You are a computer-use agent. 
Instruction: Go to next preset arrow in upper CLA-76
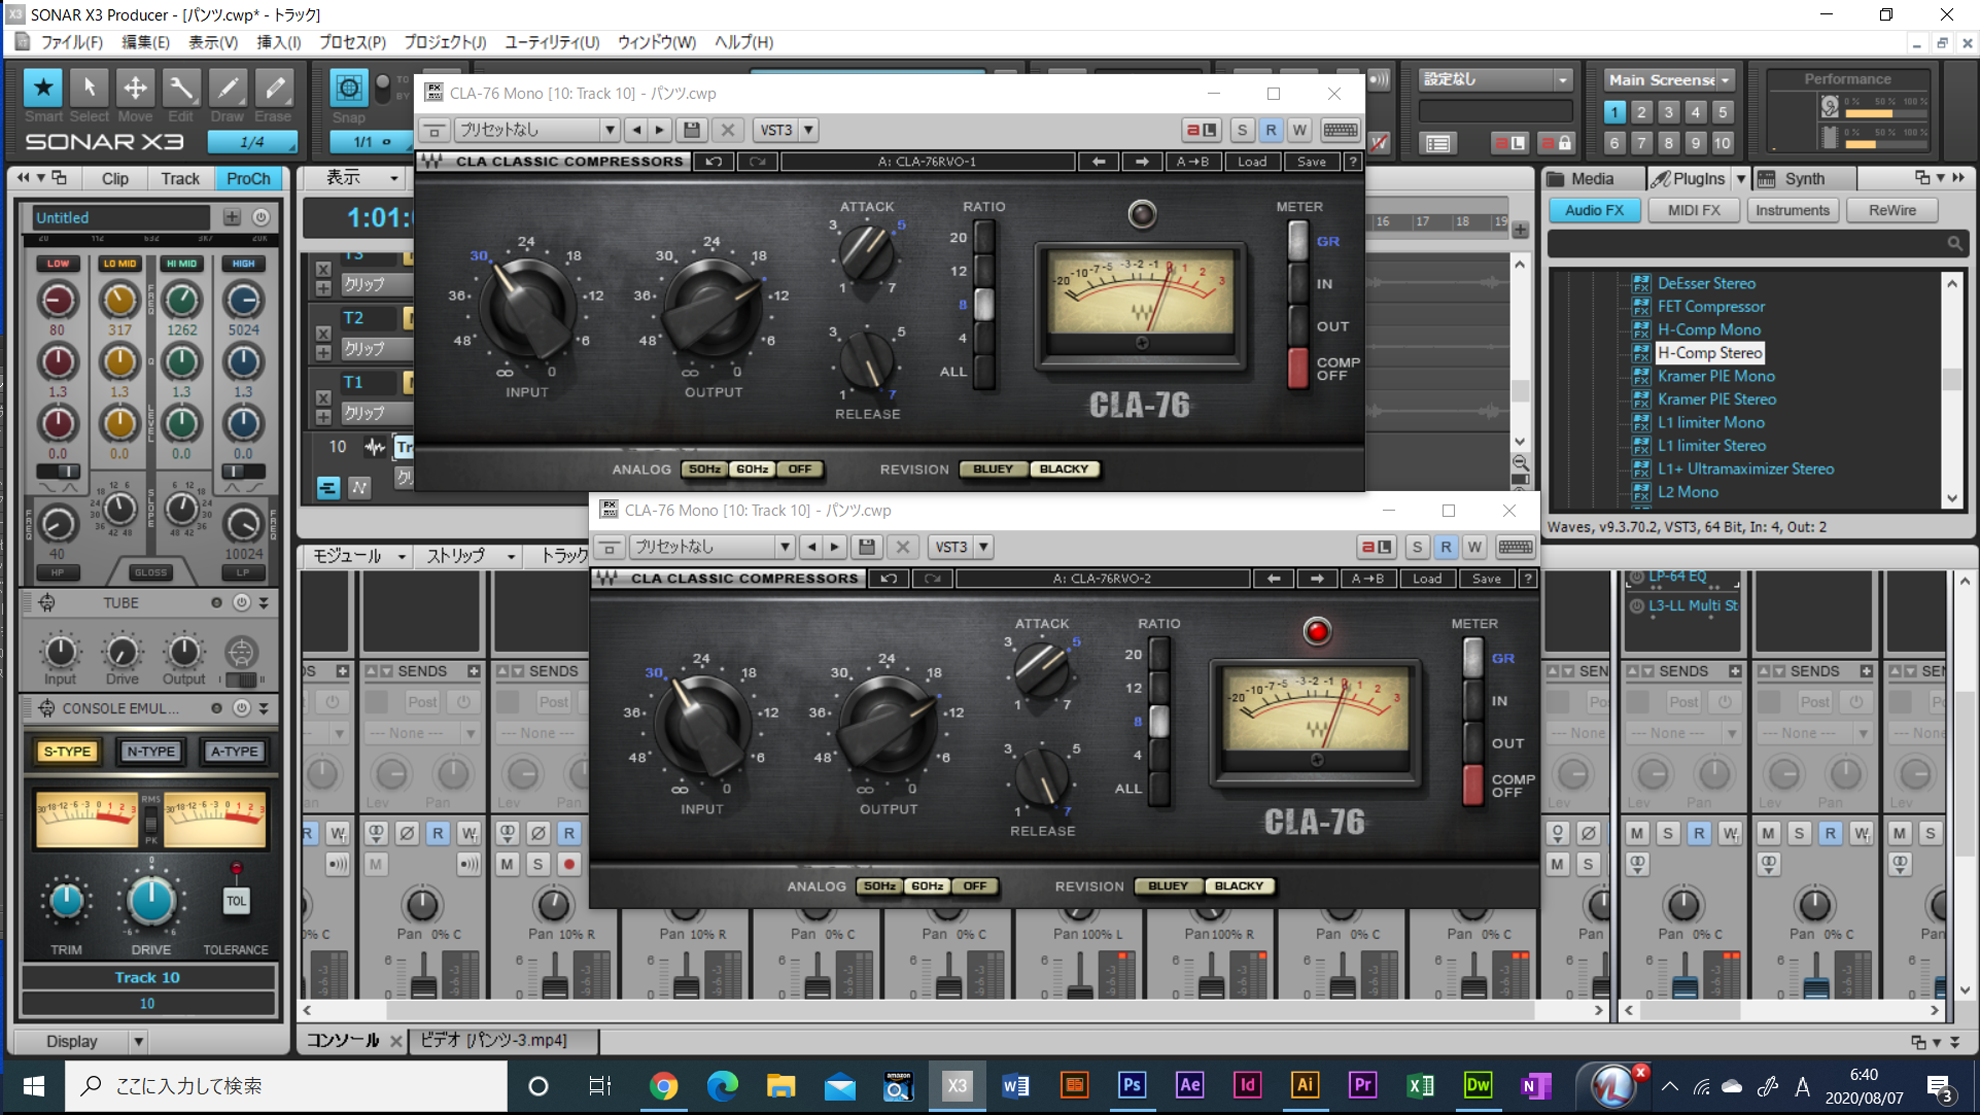coord(1141,161)
